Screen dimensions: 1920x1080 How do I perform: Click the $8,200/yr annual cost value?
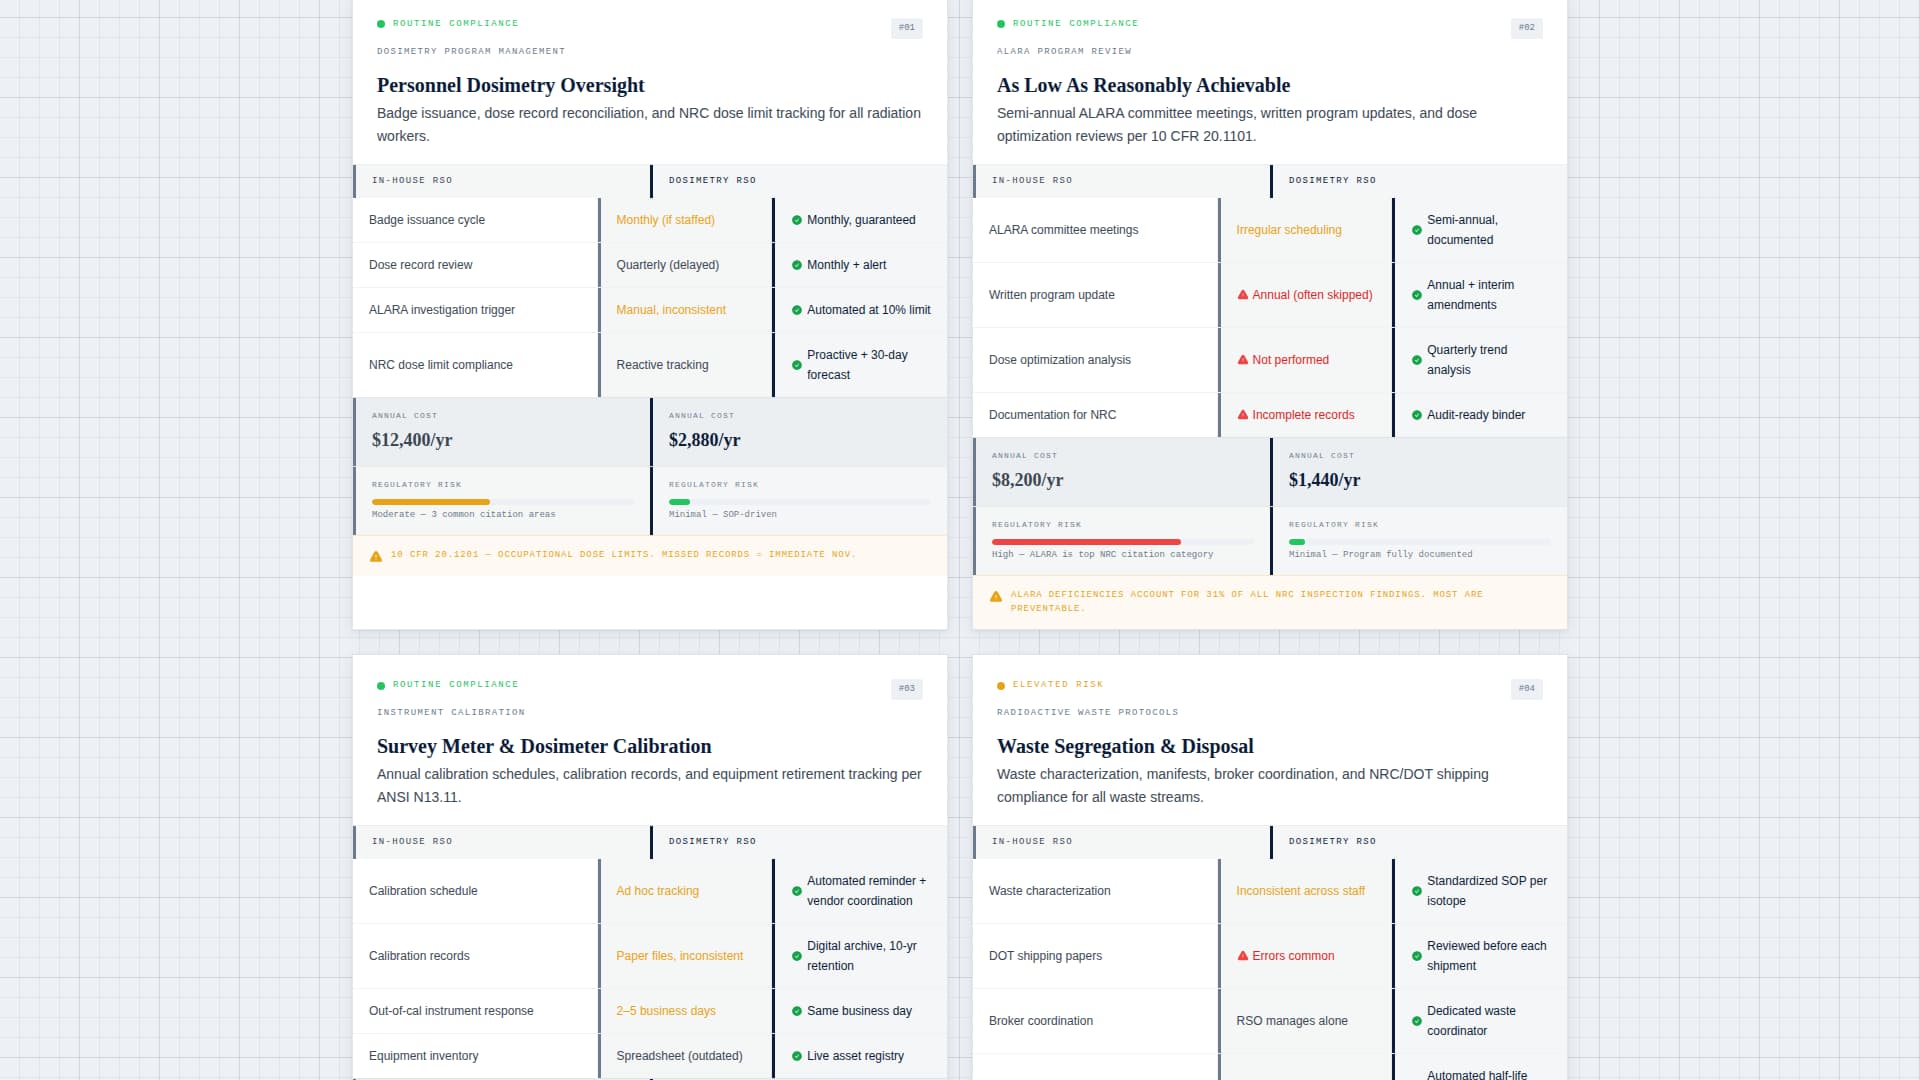click(x=1028, y=480)
